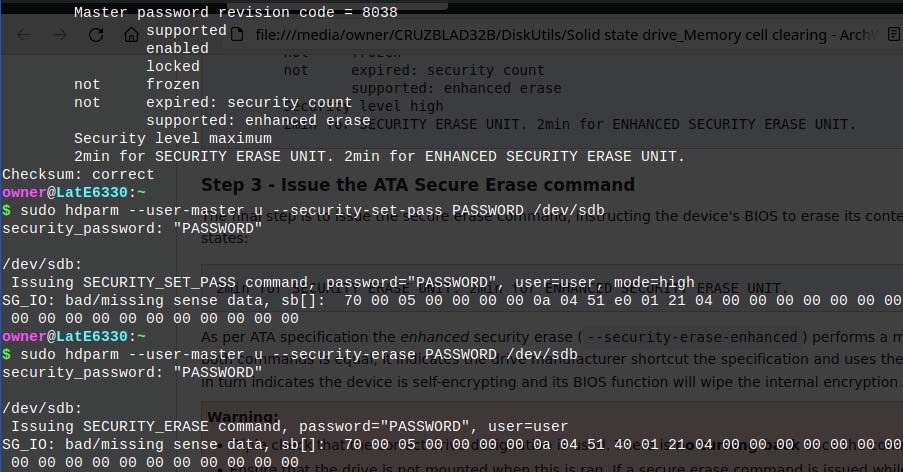The height and width of the screenshot is (472, 903).
Task: Reload the current browser page
Action: click(96, 35)
